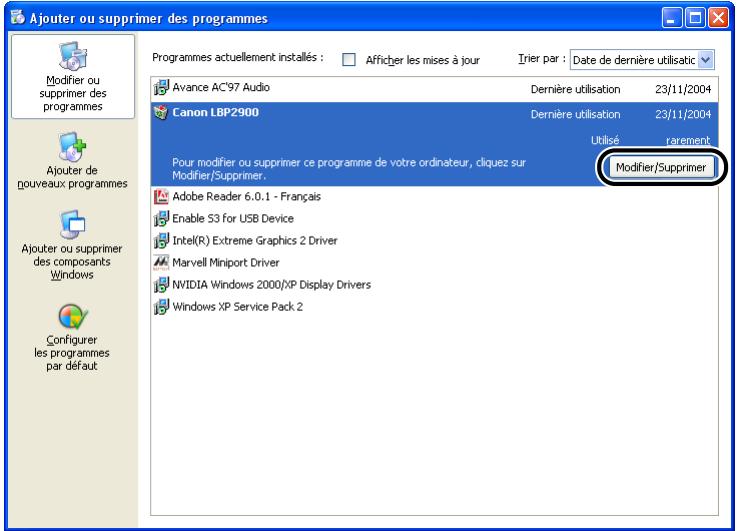The image size is (737, 531).
Task: Select Avance AC'97 Audio program name
Action: point(221,87)
